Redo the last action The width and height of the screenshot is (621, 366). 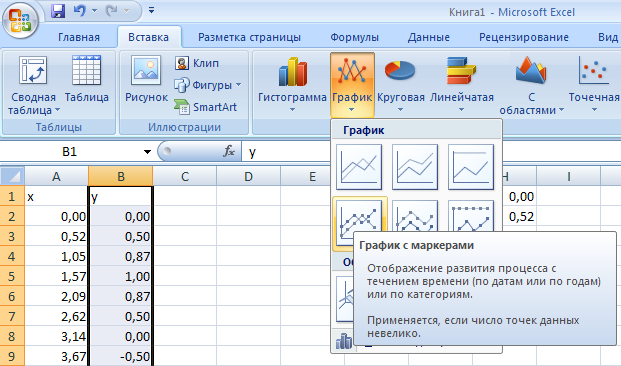pyautogui.click(x=112, y=11)
